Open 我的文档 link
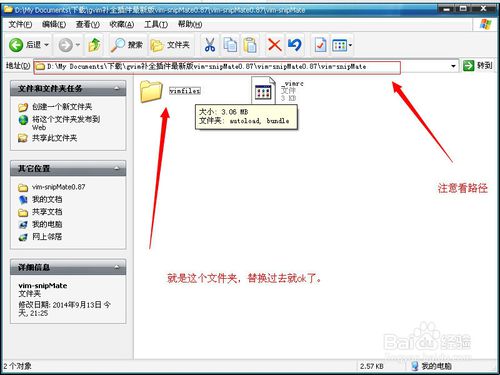 [47, 199]
